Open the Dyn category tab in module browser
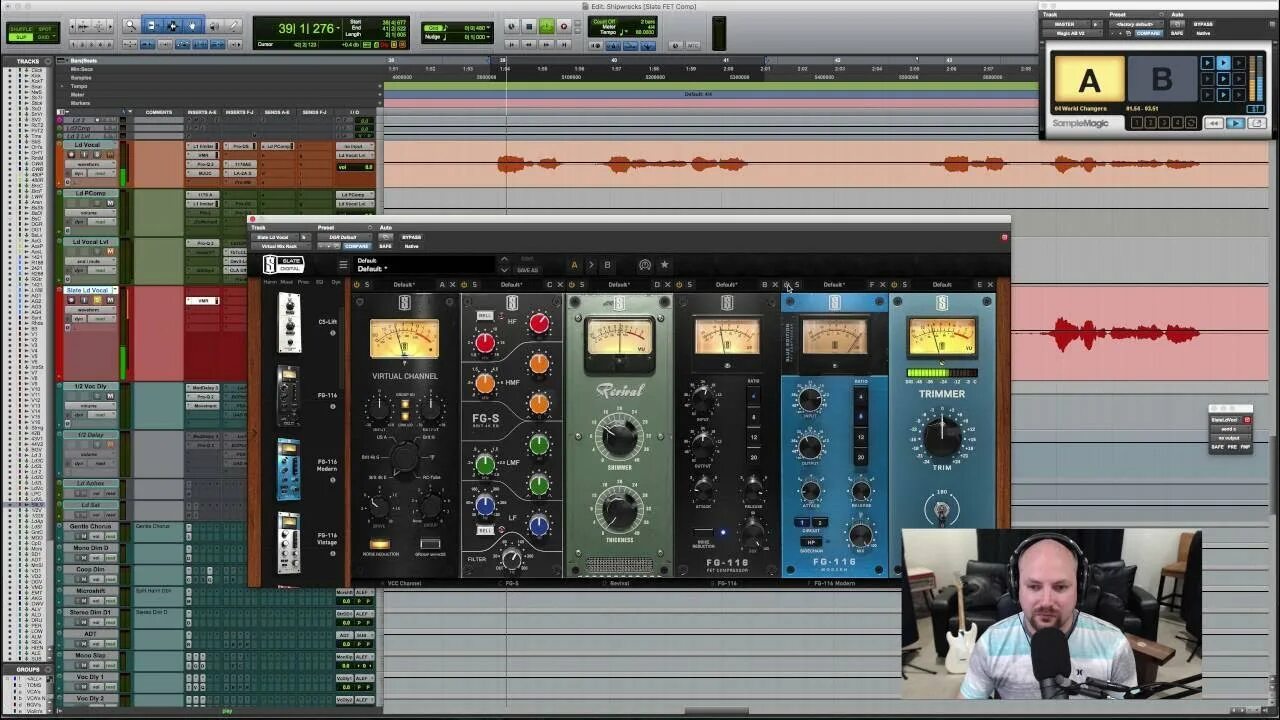This screenshot has width=1280, height=720. [336, 282]
